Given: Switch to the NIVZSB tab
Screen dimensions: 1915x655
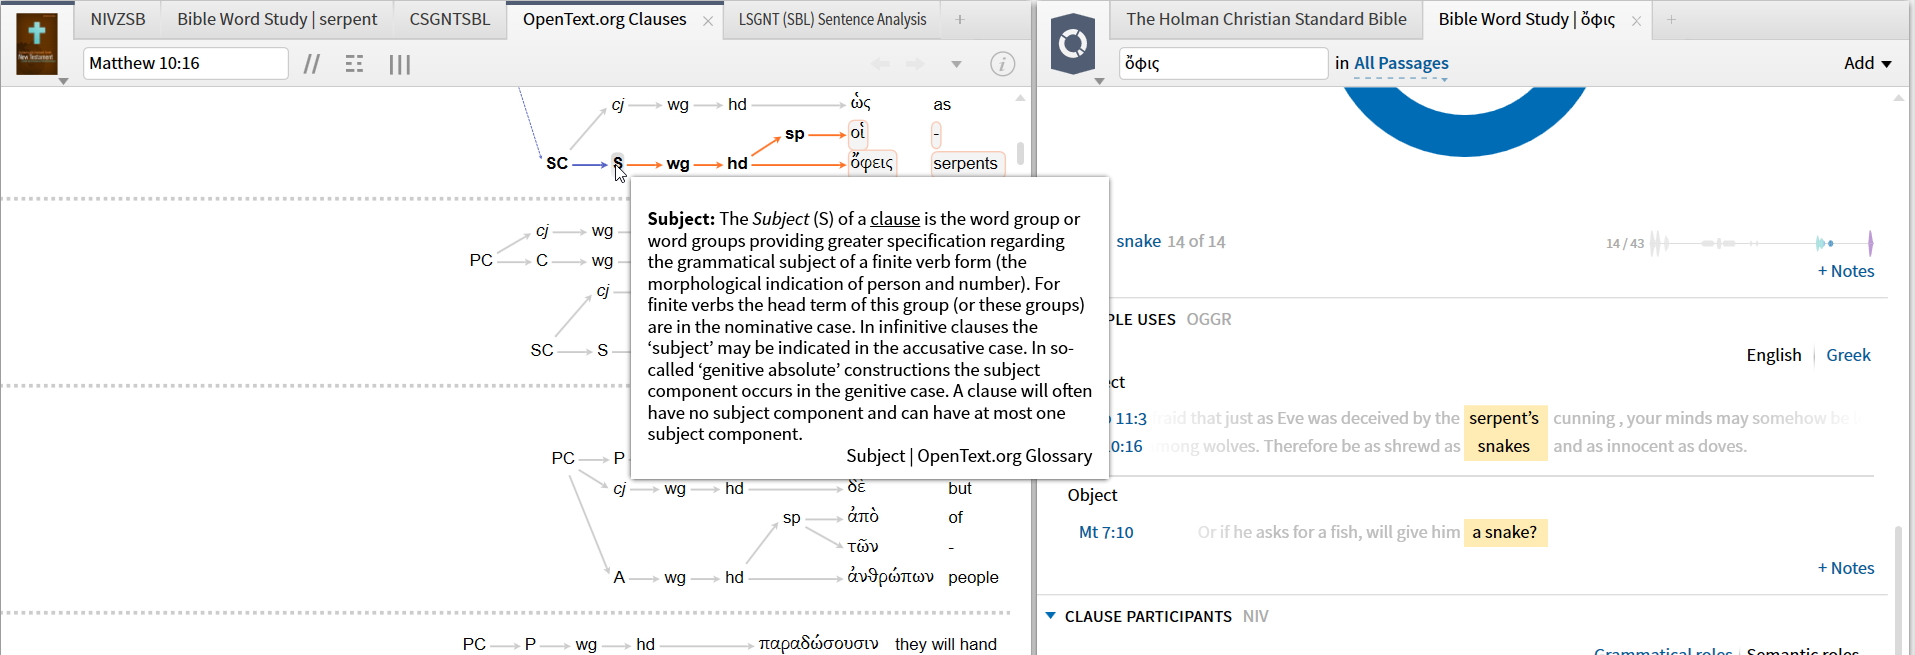Looking at the screenshot, I should (118, 19).
